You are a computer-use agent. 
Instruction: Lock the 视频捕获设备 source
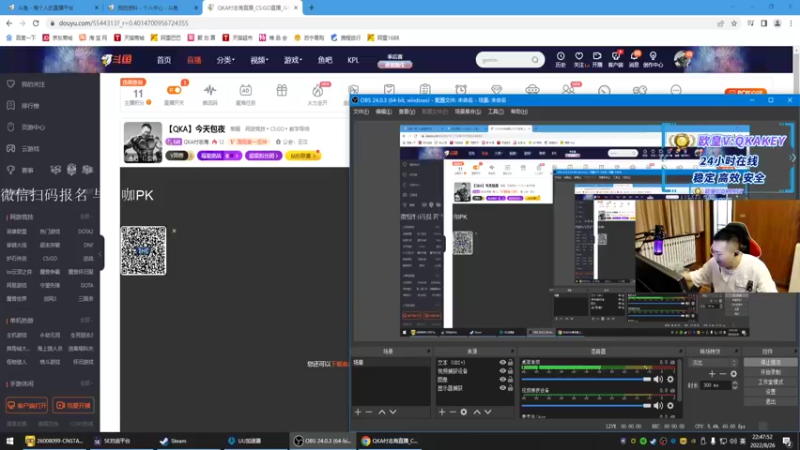coord(510,371)
